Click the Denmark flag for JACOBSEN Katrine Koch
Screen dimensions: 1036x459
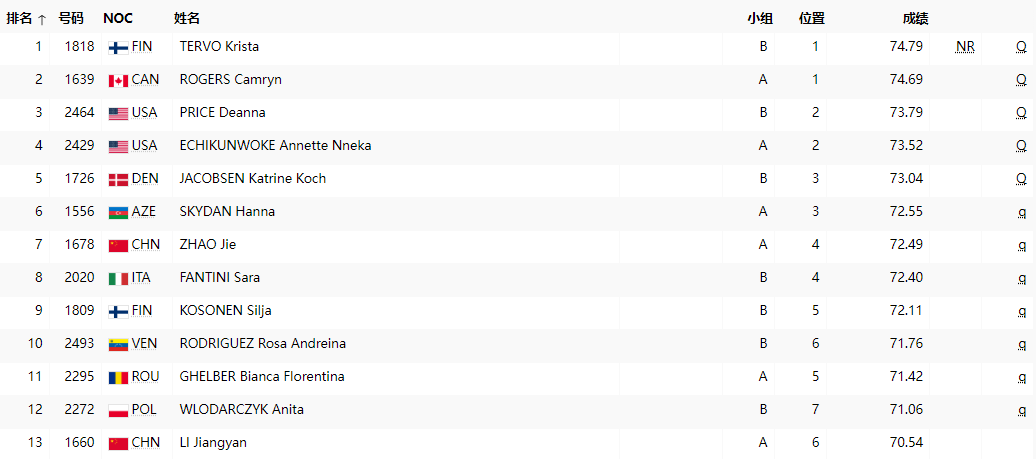tap(118, 179)
